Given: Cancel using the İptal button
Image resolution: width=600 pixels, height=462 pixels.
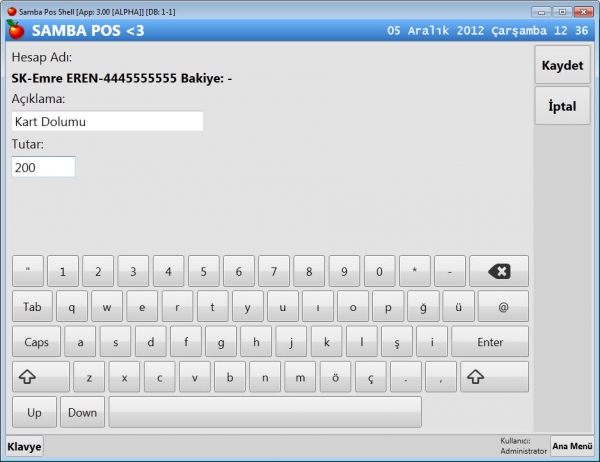Looking at the screenshot, I should (x=562, y=106).
